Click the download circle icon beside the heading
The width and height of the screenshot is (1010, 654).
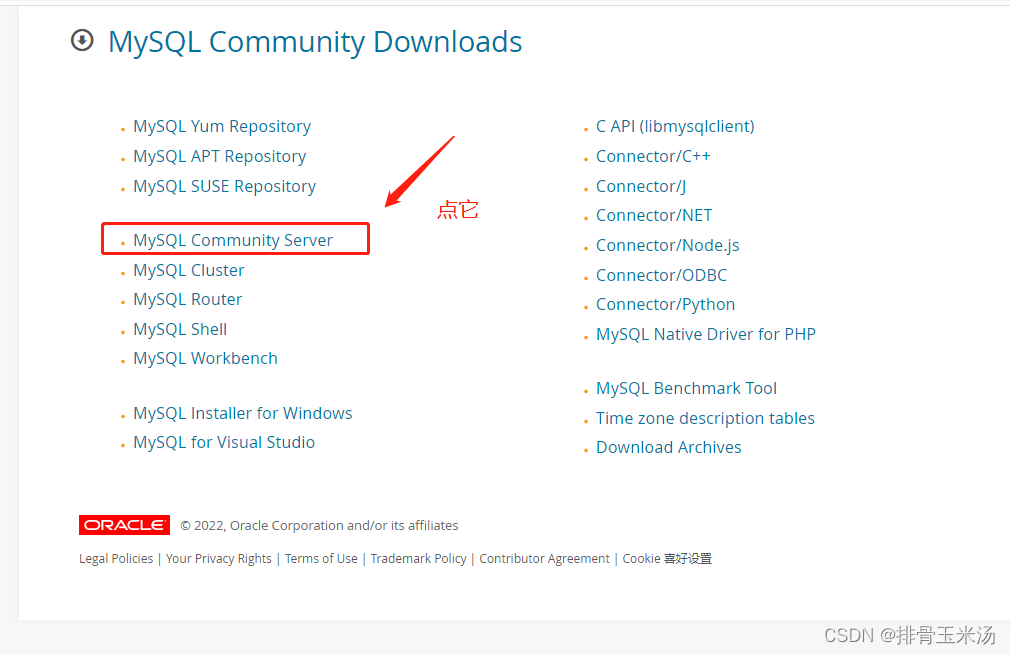82,41
